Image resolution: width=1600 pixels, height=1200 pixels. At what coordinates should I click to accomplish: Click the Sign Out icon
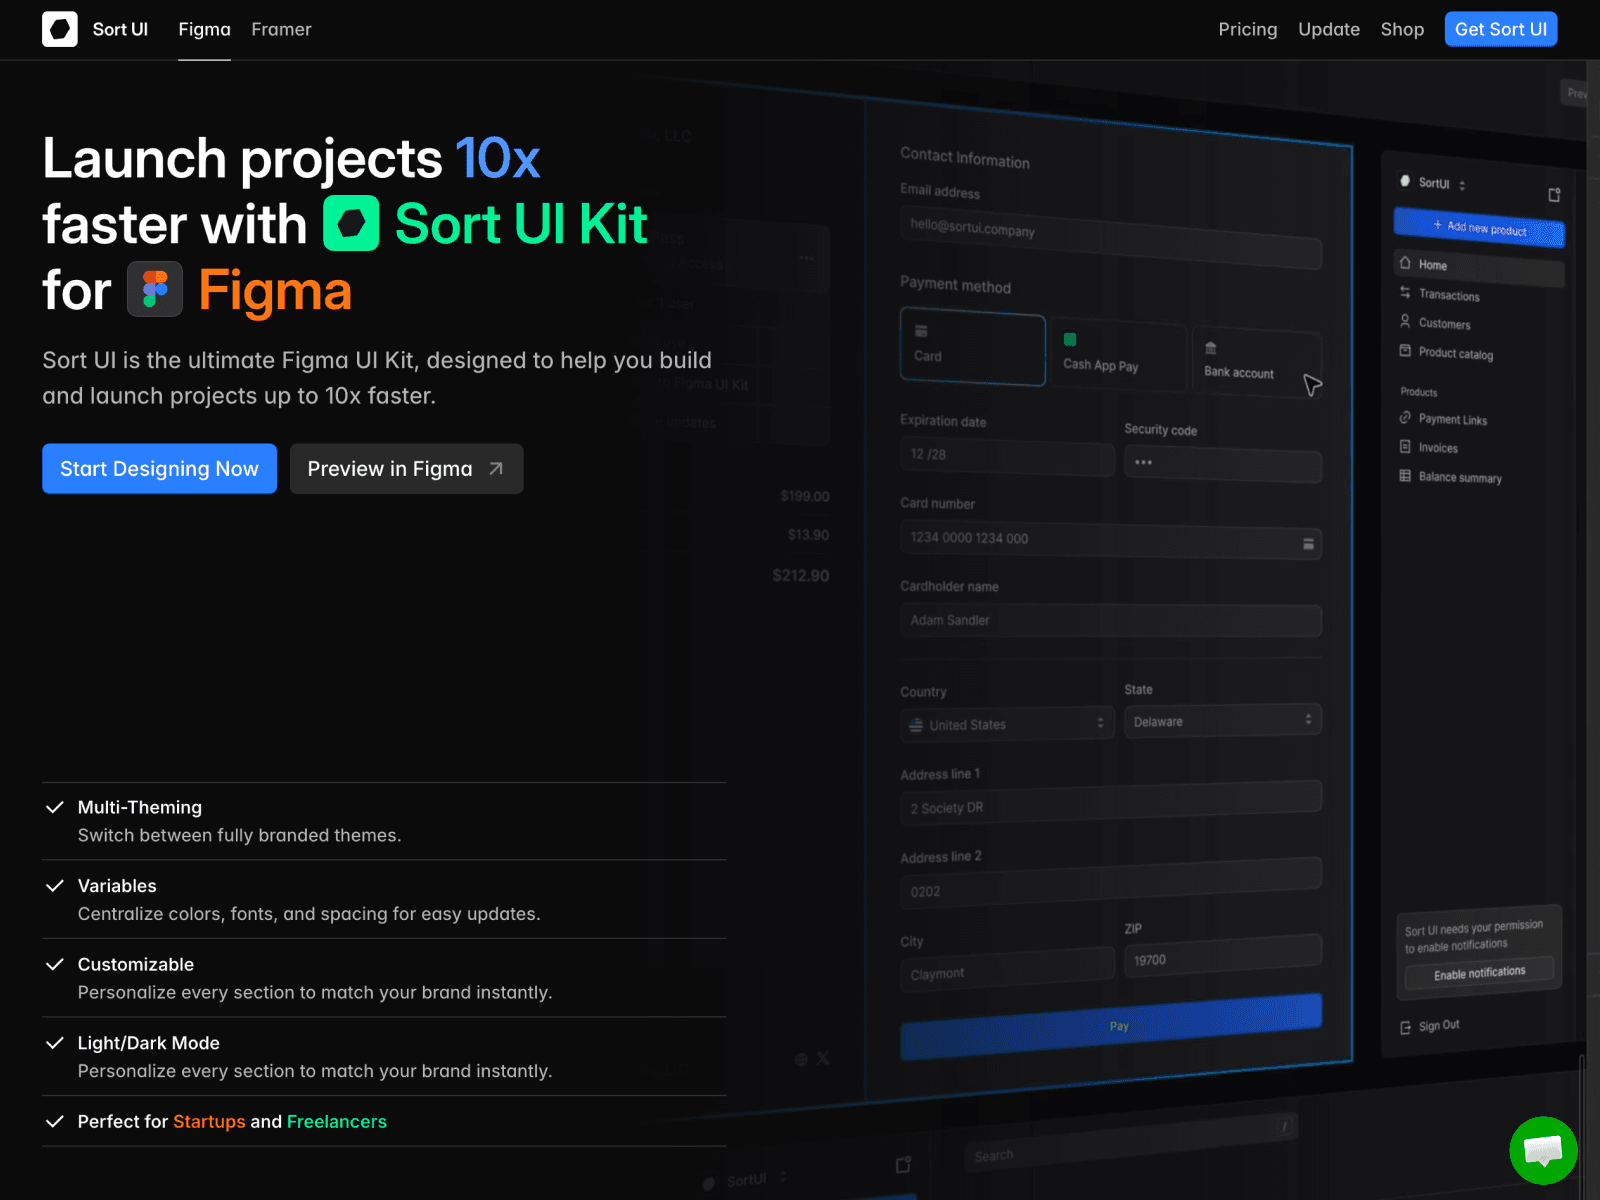click(x=1405, y=1028)
